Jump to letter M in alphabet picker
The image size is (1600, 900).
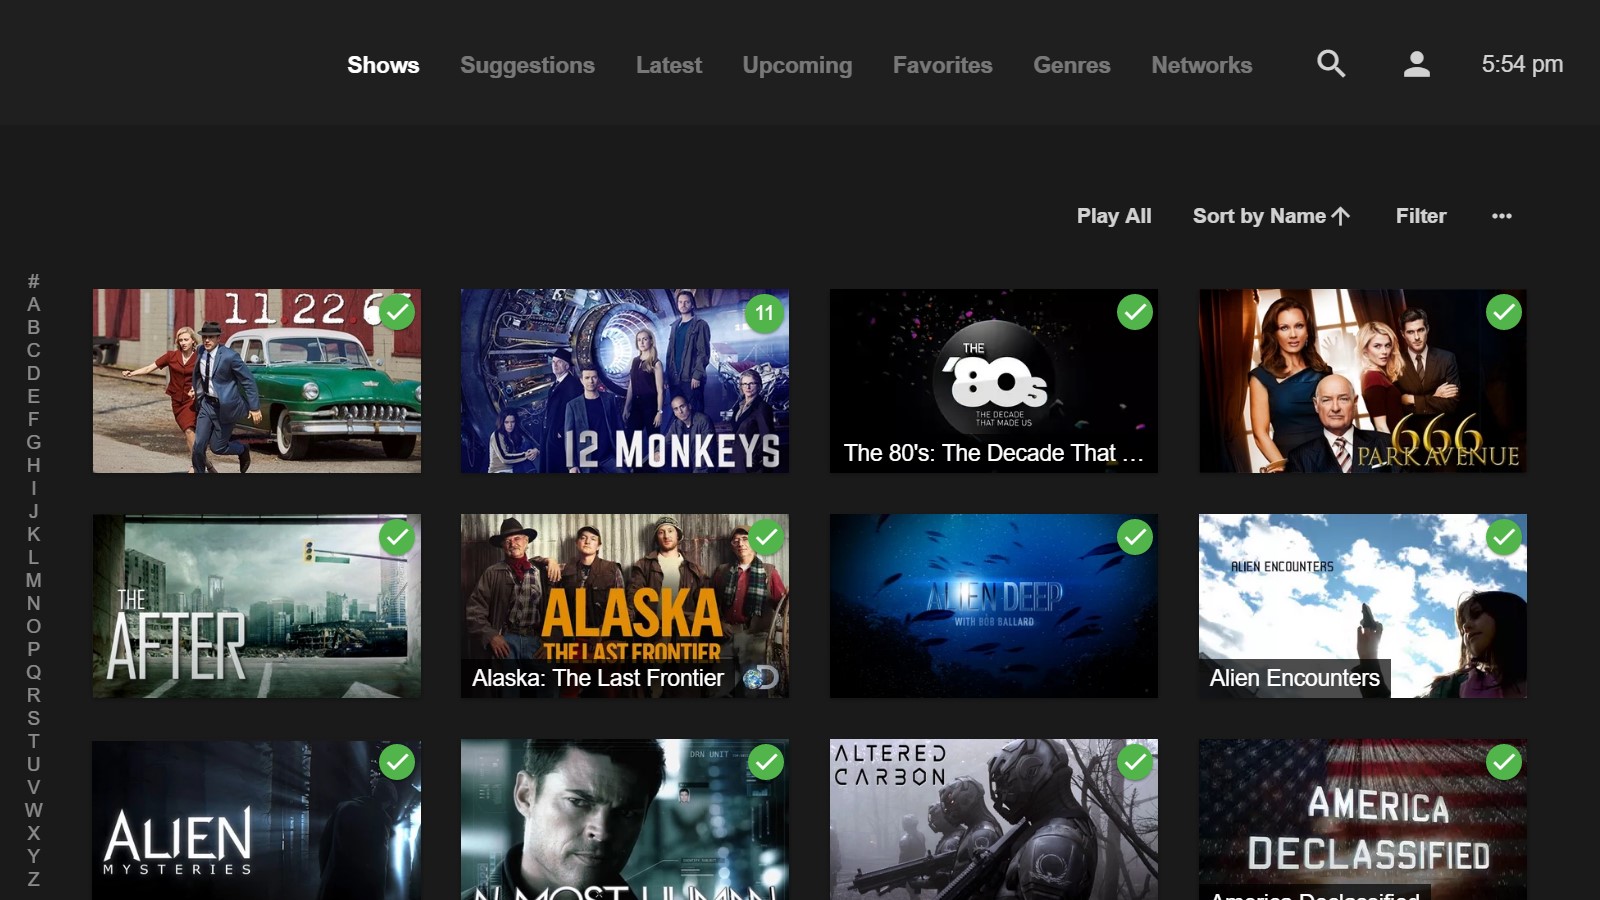click(34, 580)
